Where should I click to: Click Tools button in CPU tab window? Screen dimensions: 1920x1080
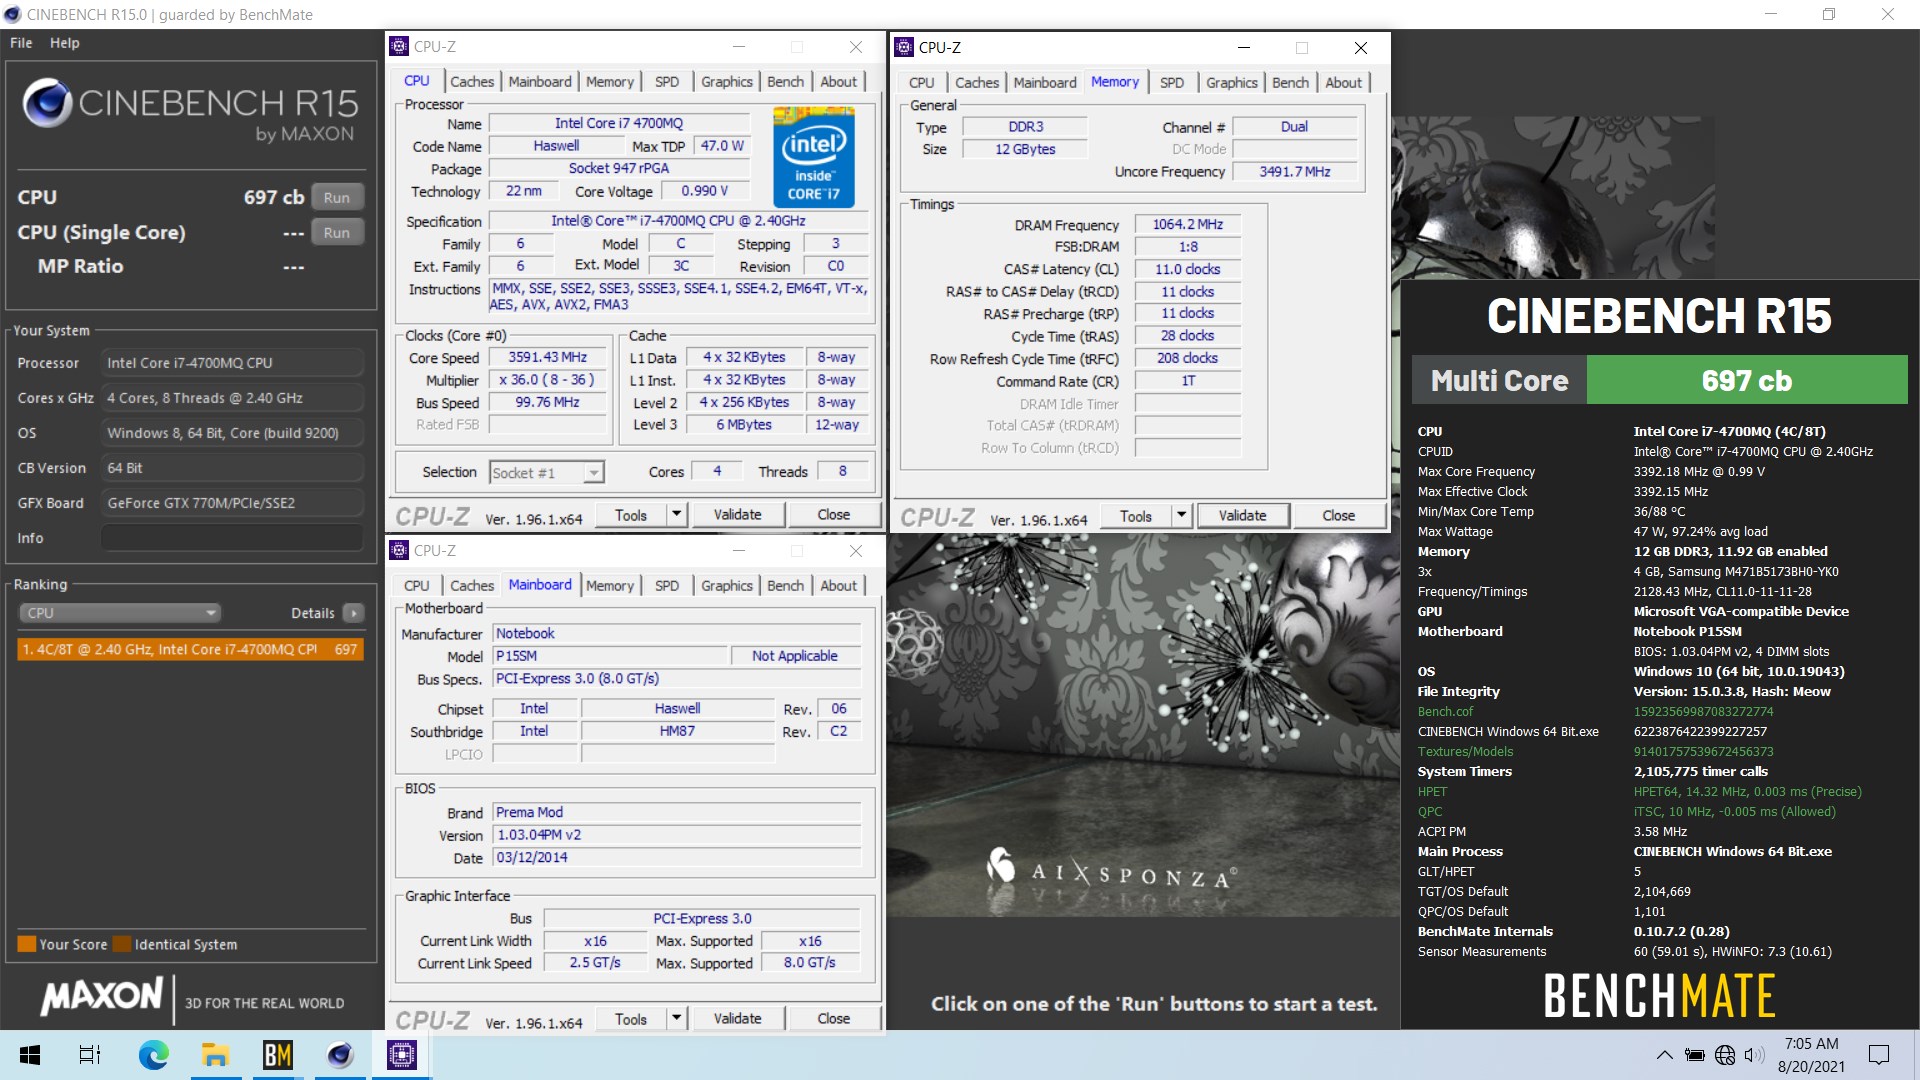[631, 514]
